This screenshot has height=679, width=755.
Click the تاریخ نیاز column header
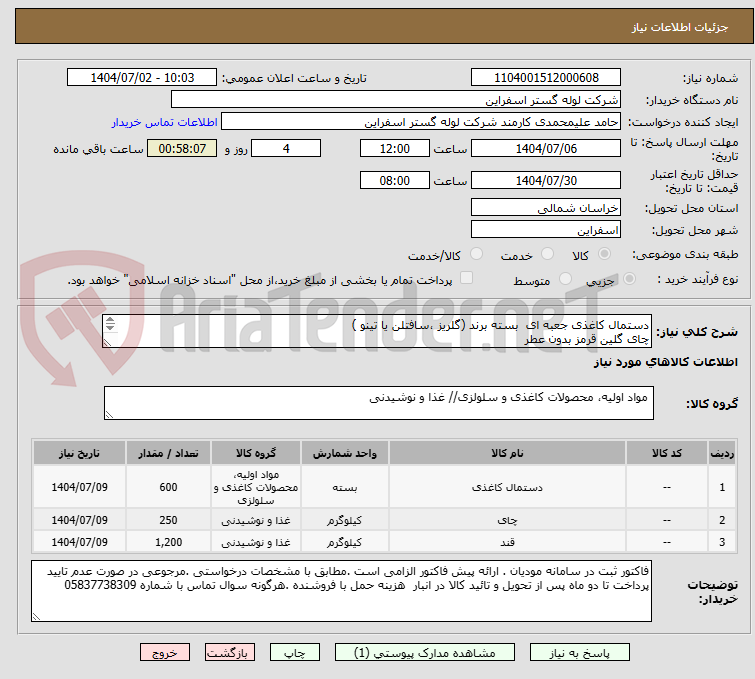coord(79,453)
